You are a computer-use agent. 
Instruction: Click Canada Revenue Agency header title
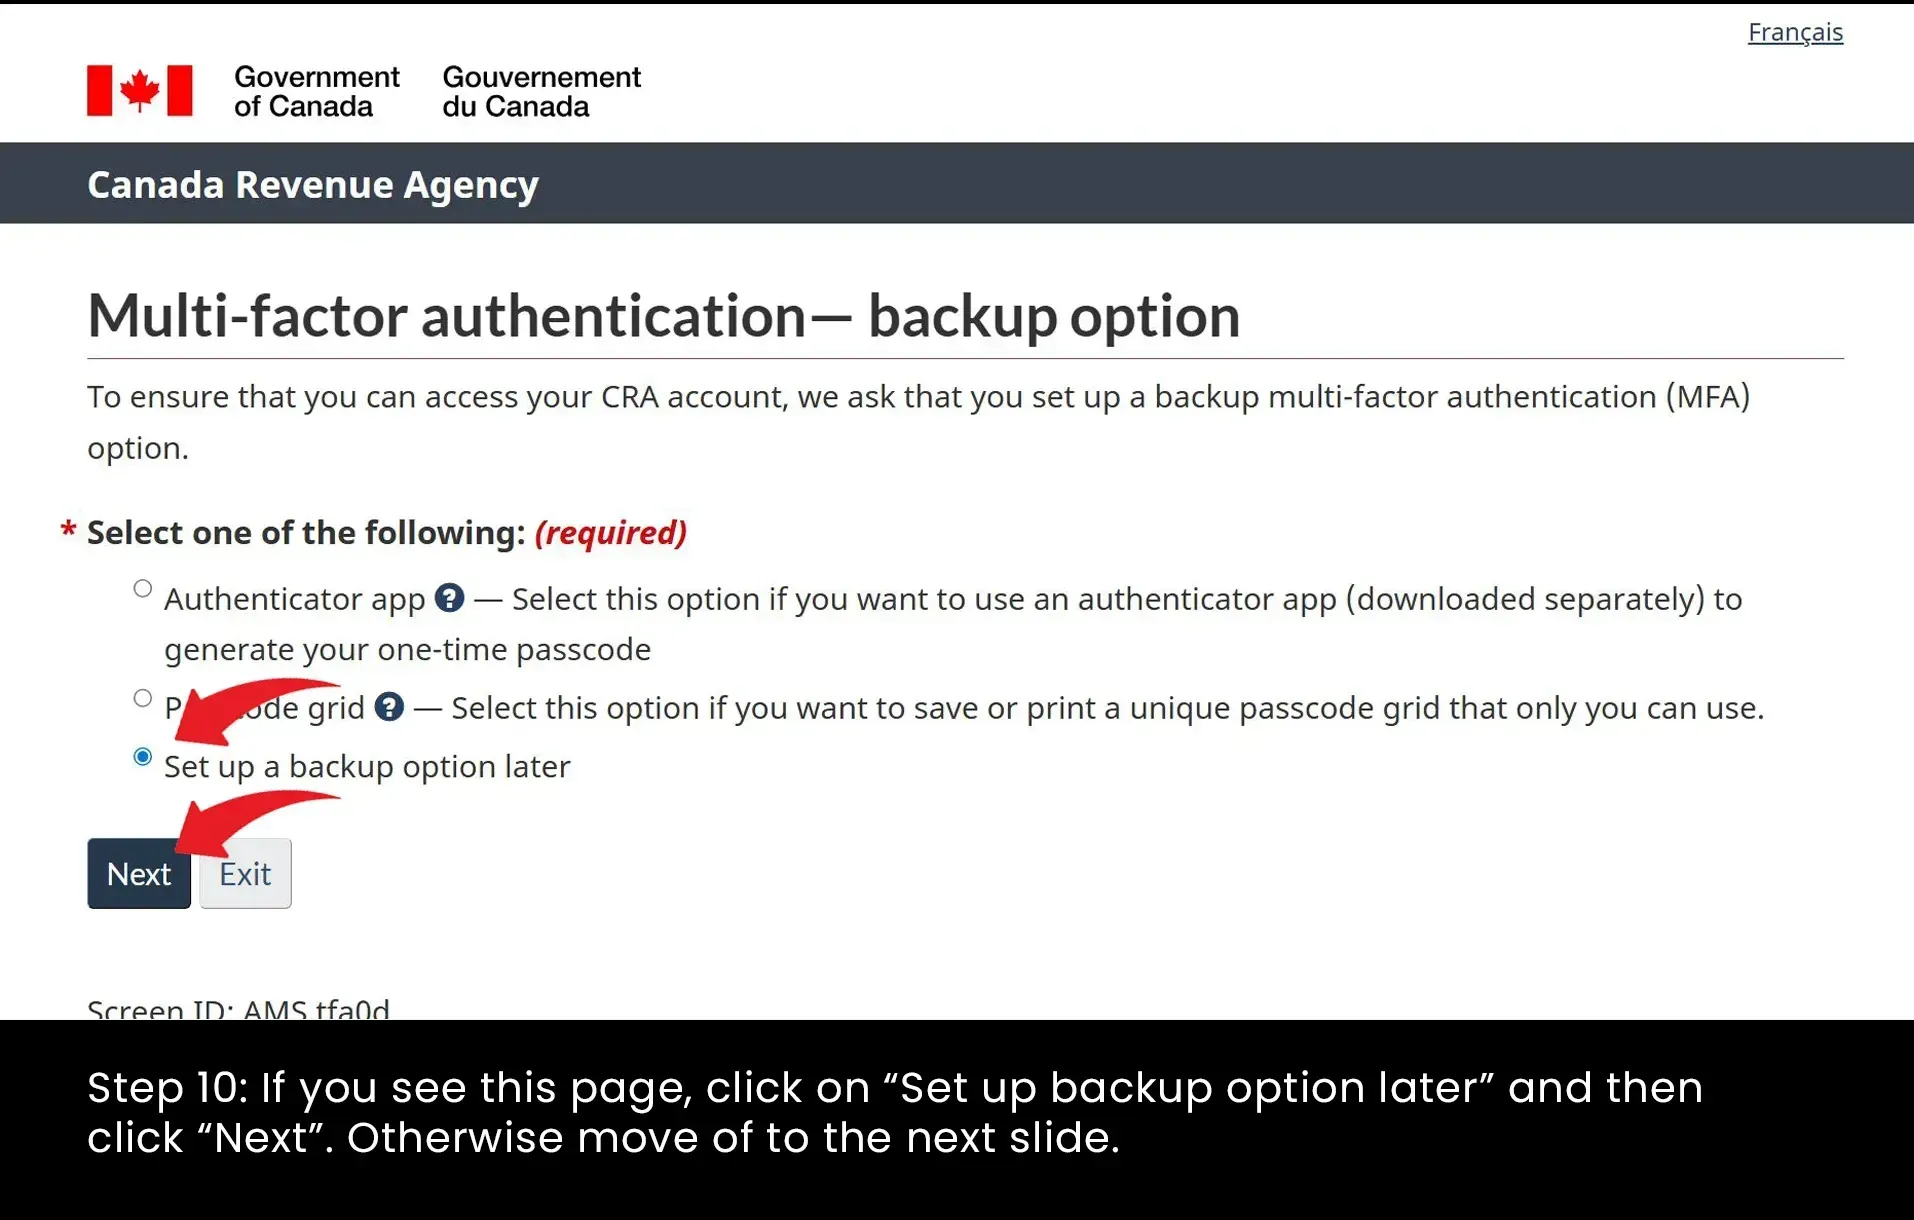point(313,184)
